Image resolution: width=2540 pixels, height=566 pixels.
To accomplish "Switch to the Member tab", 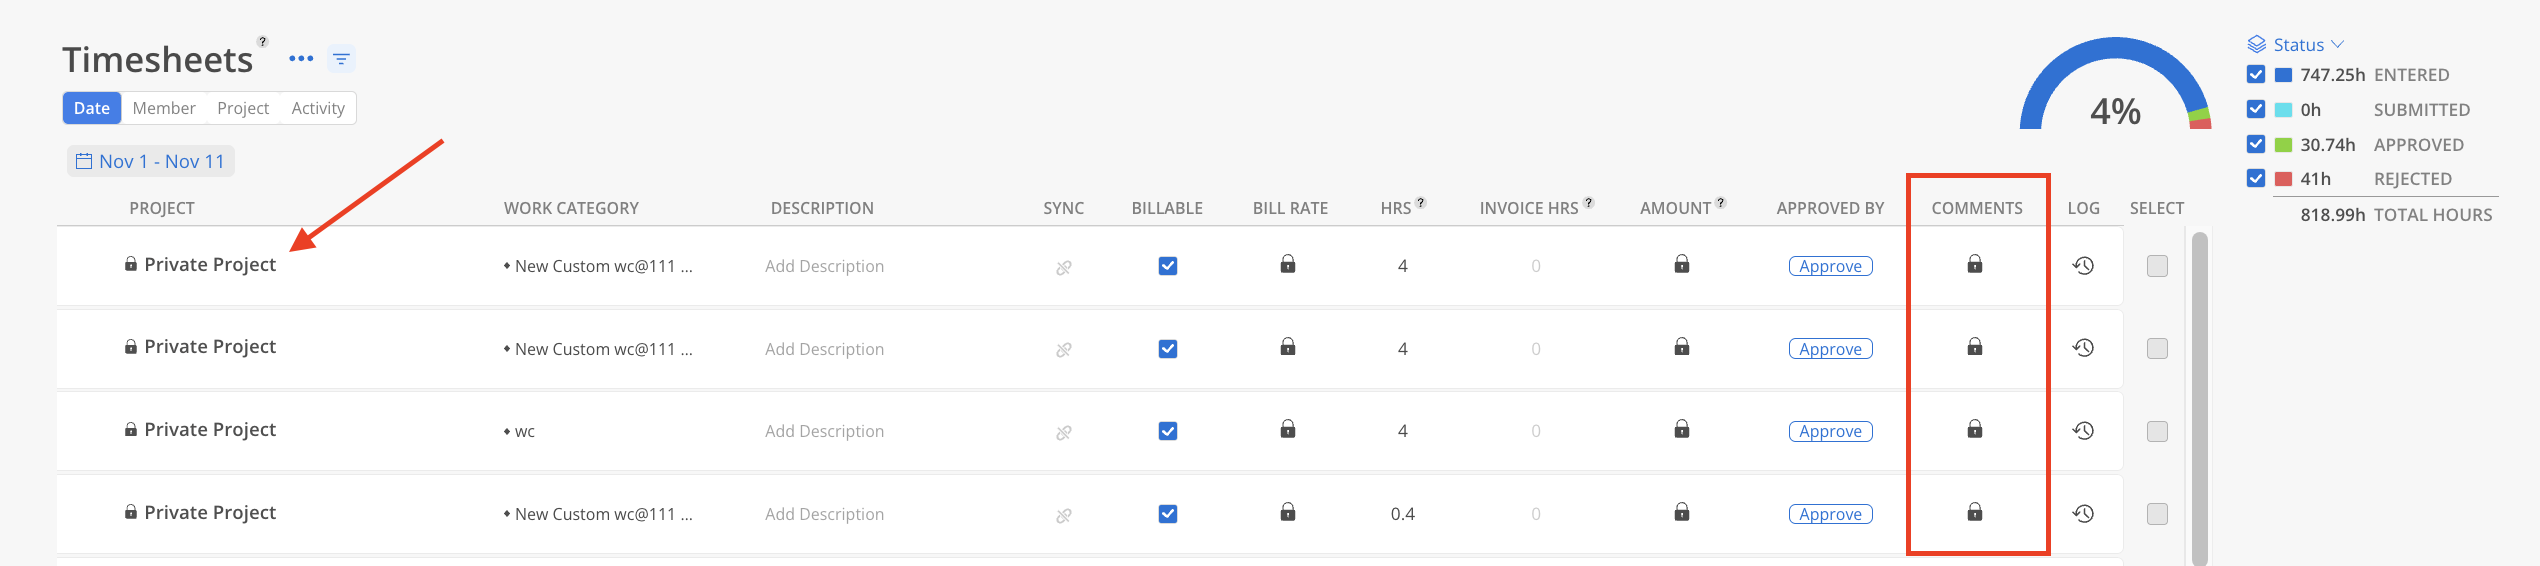I will [x=164, y=108].
